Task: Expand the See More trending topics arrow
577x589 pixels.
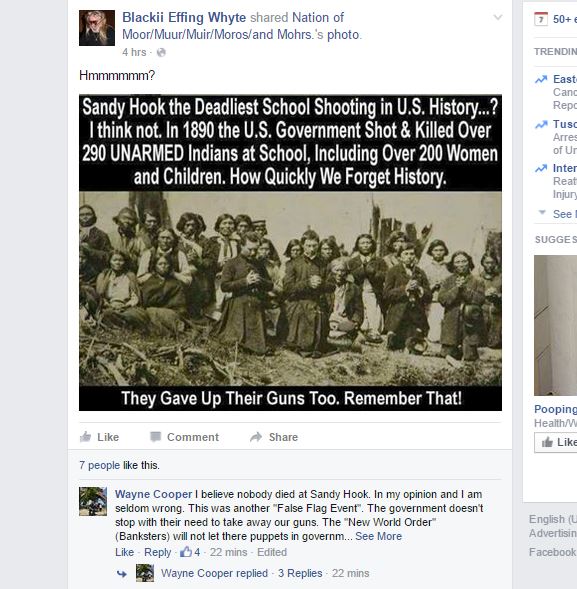Action: [x=542, y=213]
